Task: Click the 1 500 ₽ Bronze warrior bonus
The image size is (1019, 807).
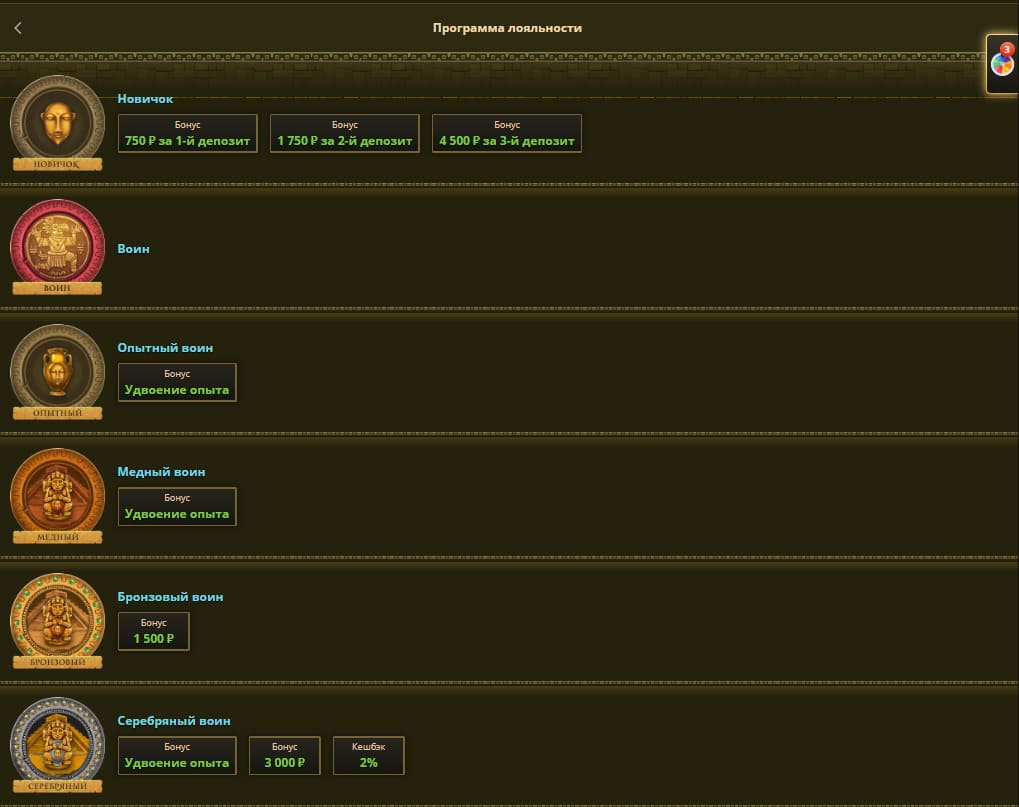Action: (153, 631)
